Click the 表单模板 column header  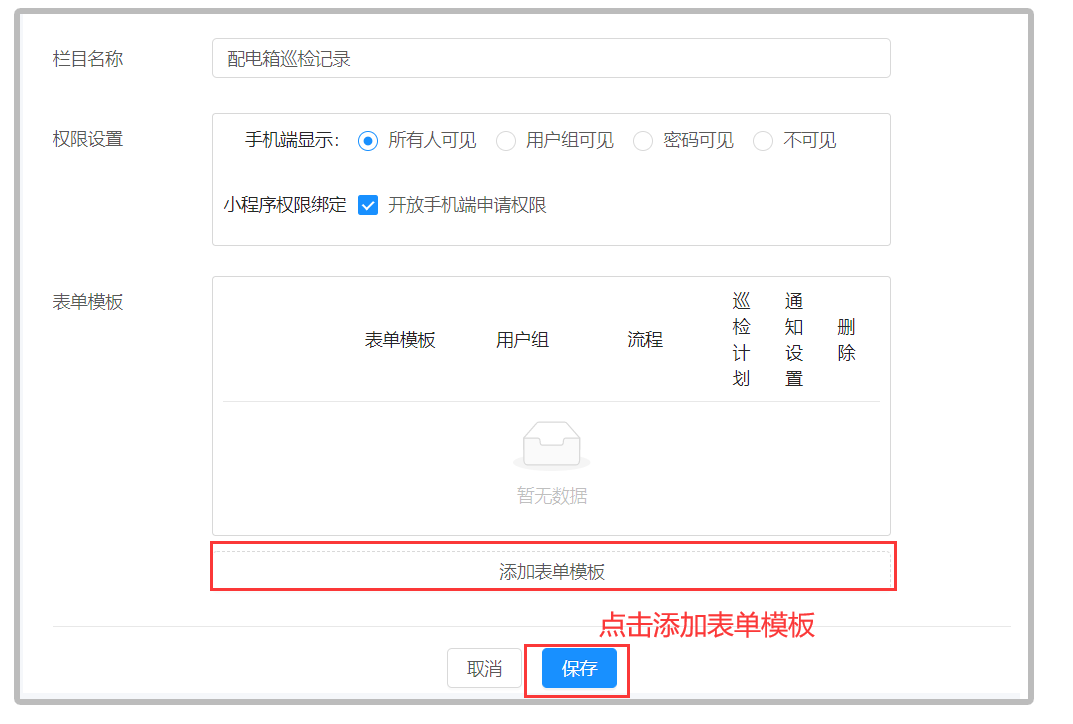tap(401, 339)
